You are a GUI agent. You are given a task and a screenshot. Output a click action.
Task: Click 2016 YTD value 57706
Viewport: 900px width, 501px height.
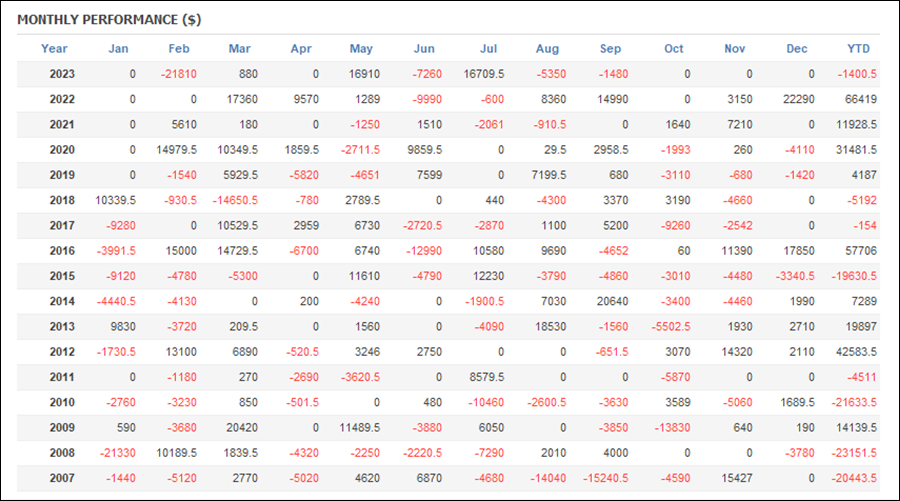(x=861, y=251)
